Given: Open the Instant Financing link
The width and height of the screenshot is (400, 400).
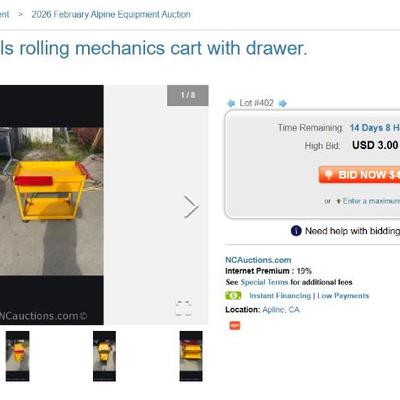Looking at the screenshot, I should [280, 296].
